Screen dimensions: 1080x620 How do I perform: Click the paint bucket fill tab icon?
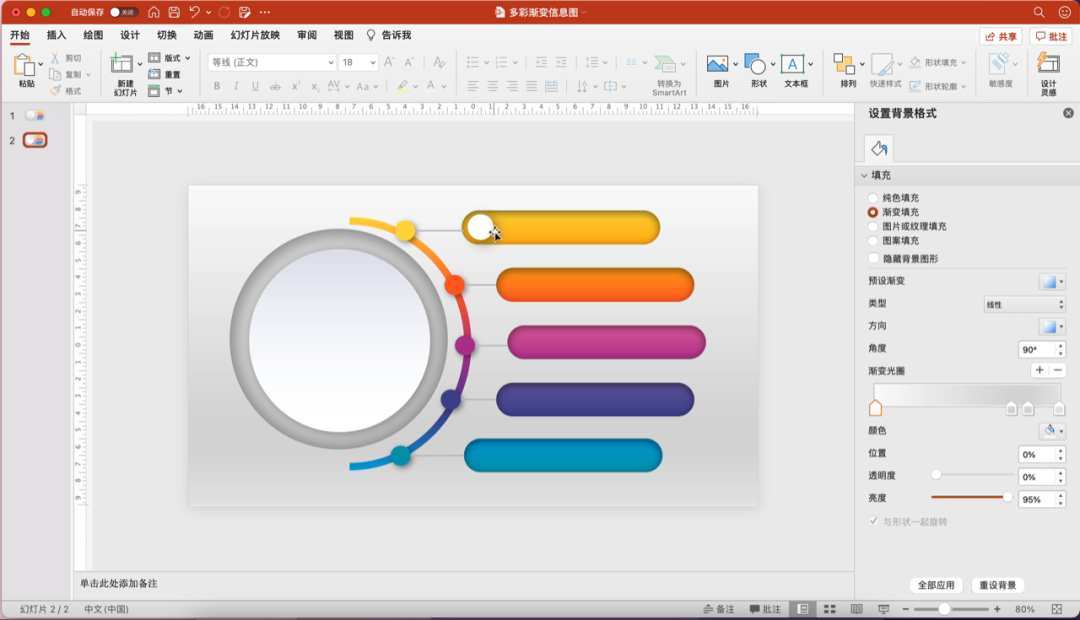point(878,149)
